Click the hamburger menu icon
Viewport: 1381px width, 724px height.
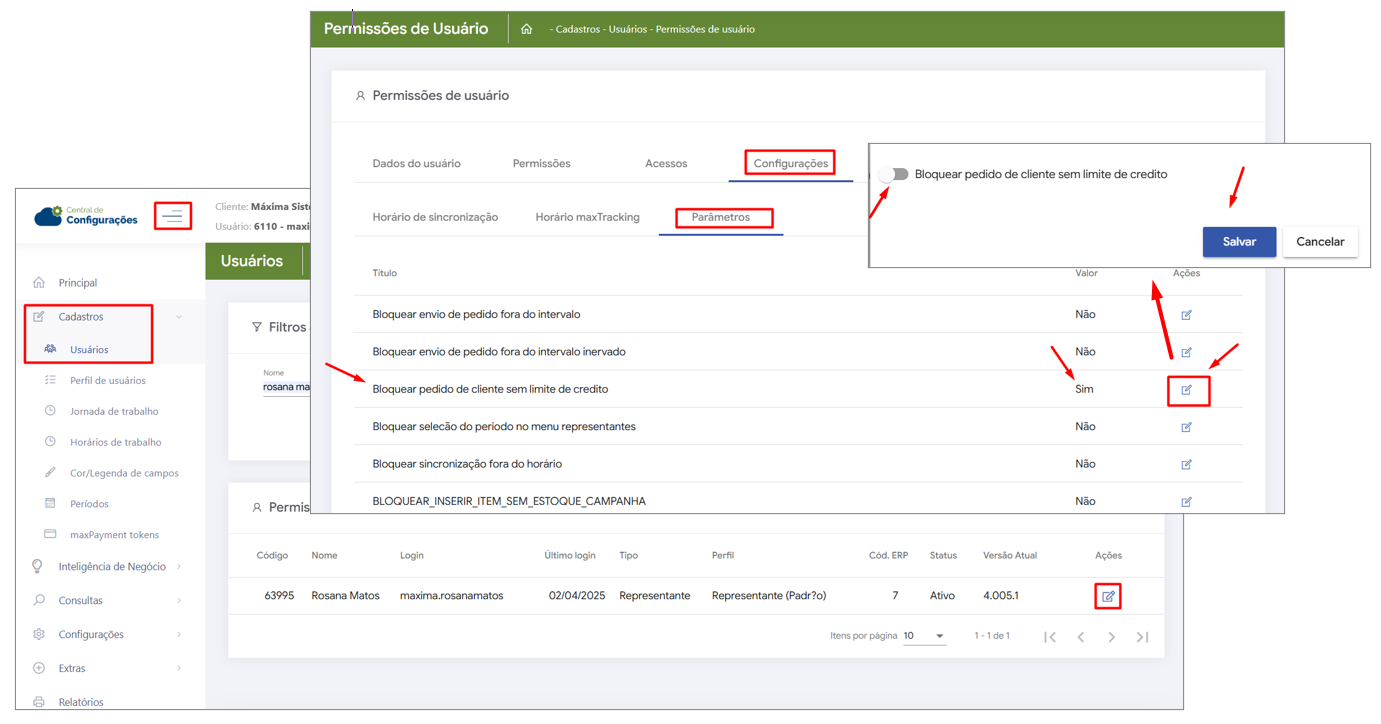(x=173, y=216)
